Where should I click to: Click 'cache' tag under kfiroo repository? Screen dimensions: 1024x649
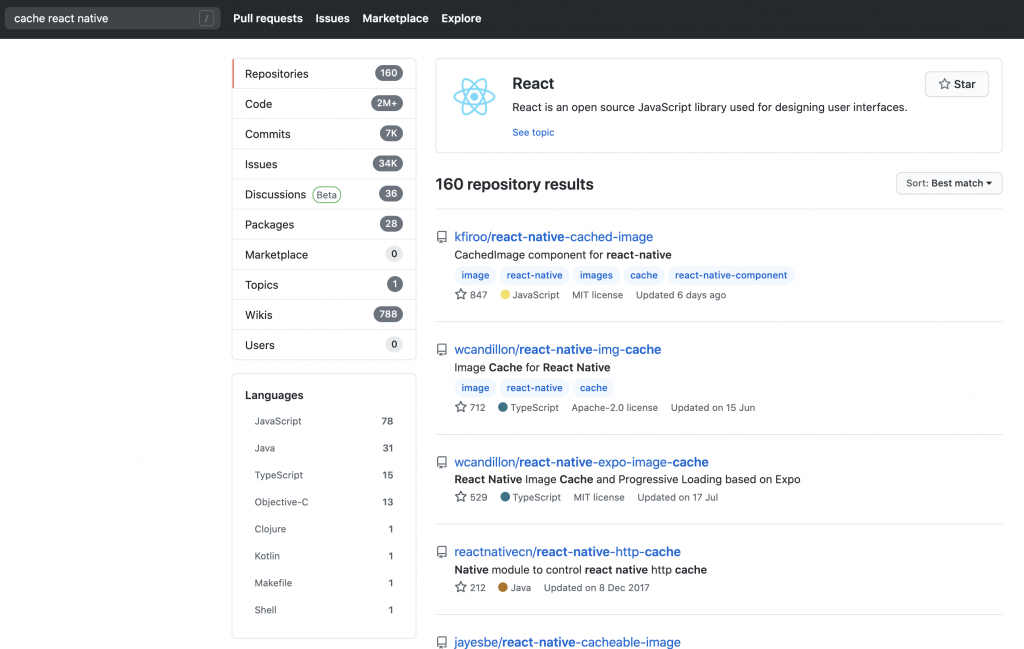[x=644, y=275]
